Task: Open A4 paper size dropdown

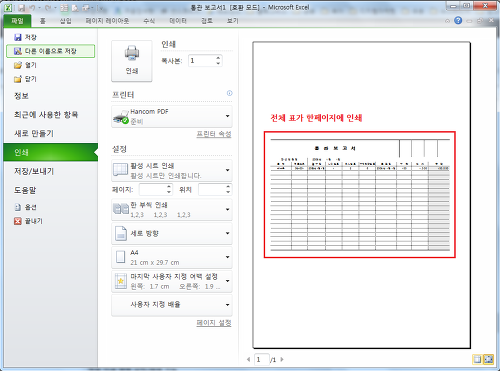Action: pos(172,257)
